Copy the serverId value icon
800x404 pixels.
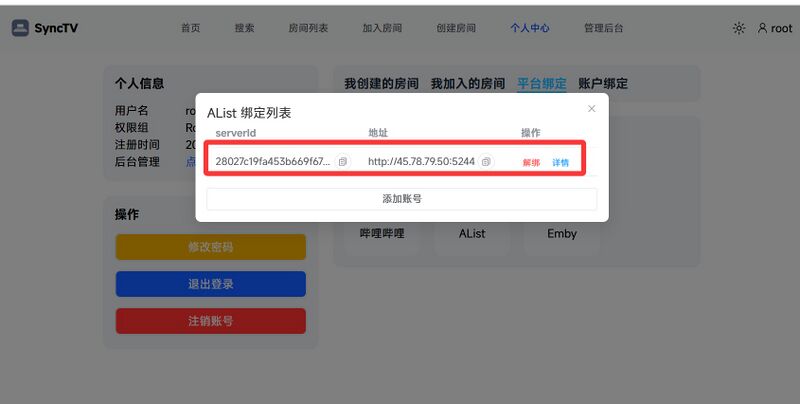pyautogui.click(x=343, y=162)
